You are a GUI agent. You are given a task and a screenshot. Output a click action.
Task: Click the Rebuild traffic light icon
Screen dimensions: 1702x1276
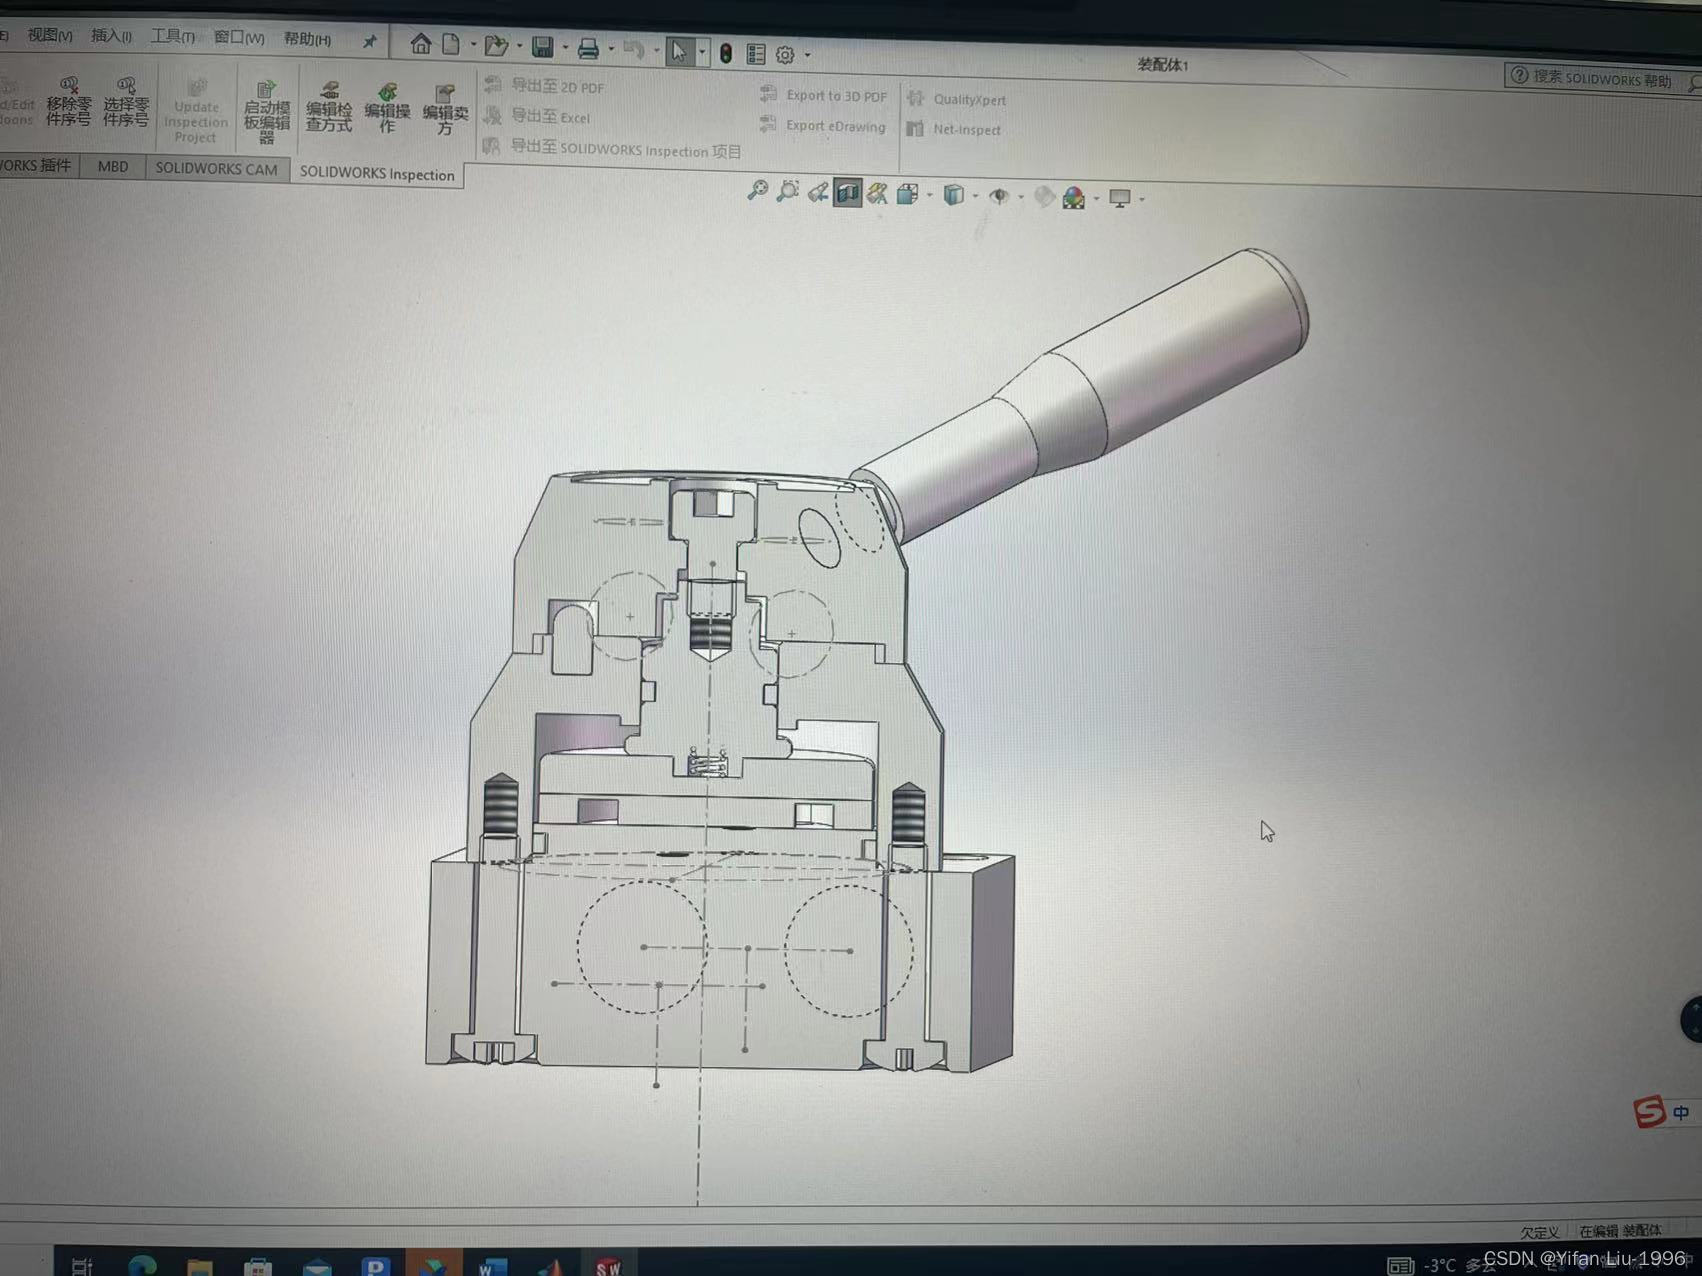coord(726,53)
